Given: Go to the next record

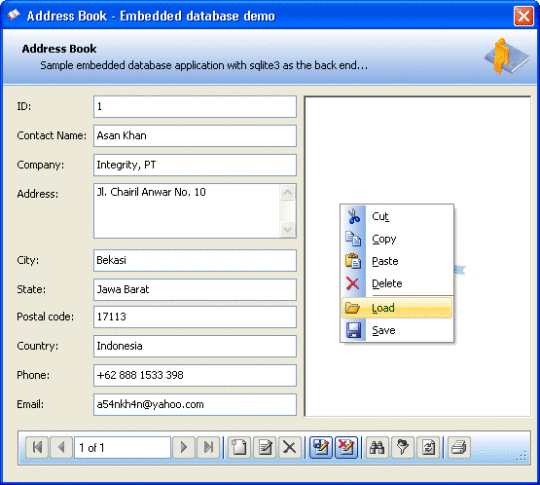Looking at the screenshot, I should pyautogui.click(x=184, y=447).
